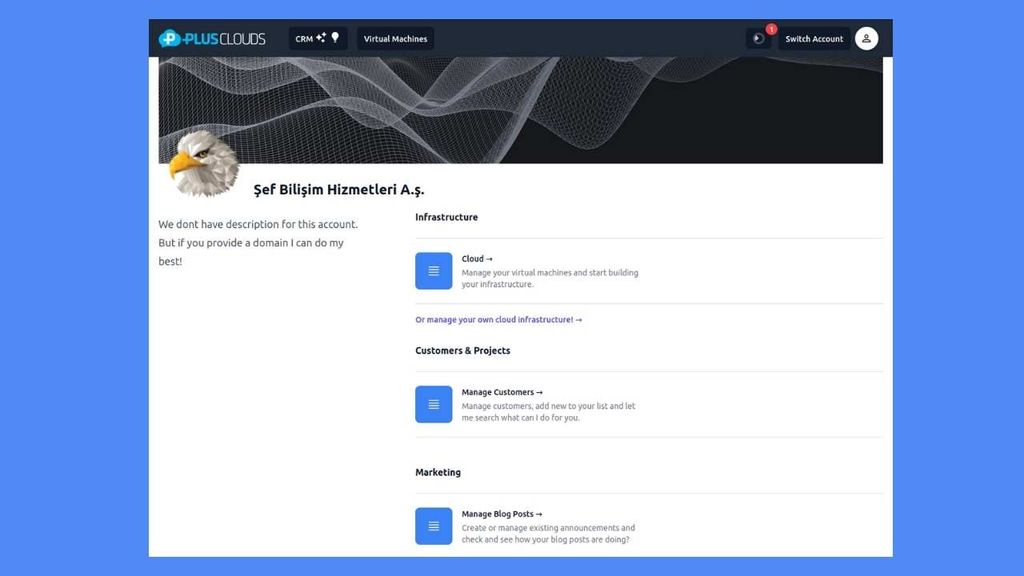Open the notification icon with red badge

pyautogui.click(x=758, y=39)
